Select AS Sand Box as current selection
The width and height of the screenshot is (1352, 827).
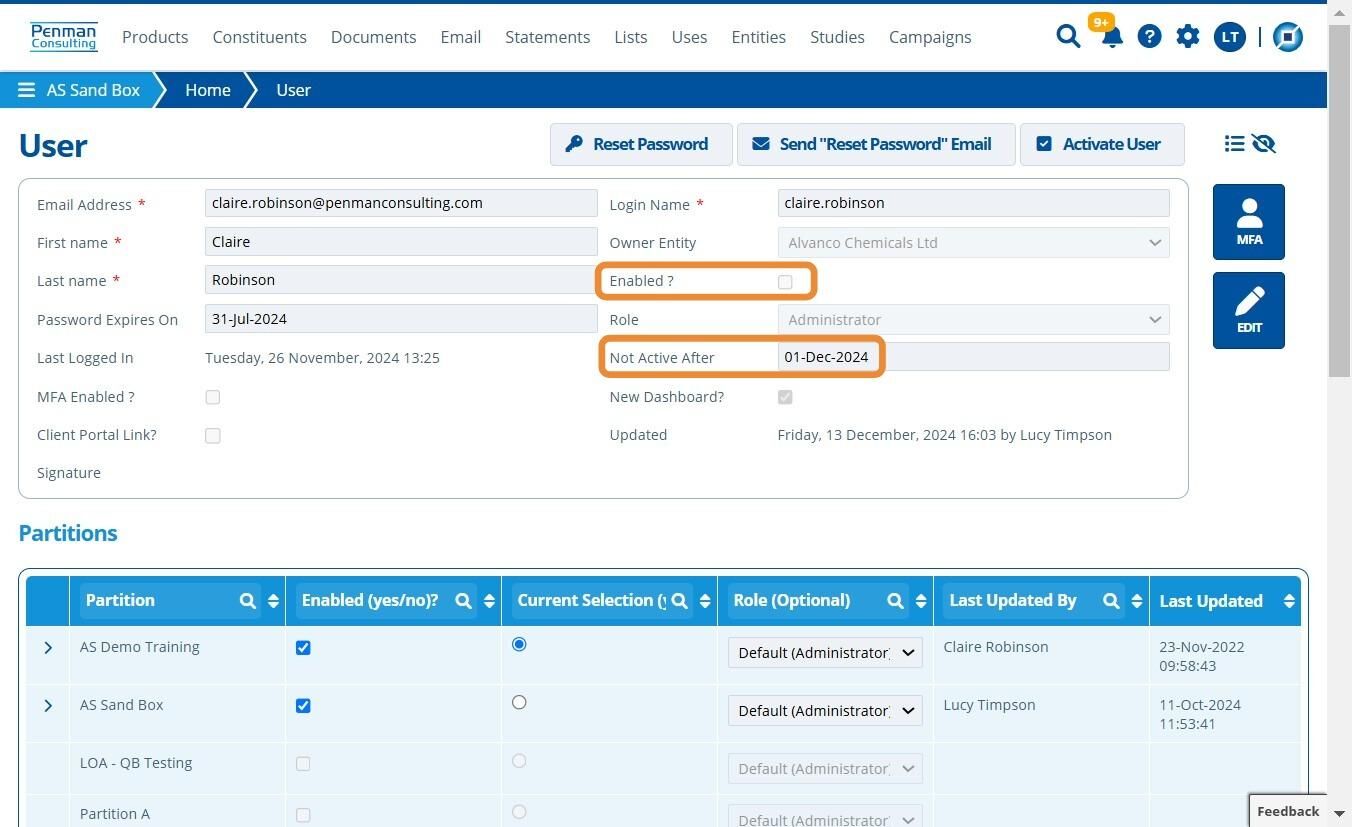(519, 703)
